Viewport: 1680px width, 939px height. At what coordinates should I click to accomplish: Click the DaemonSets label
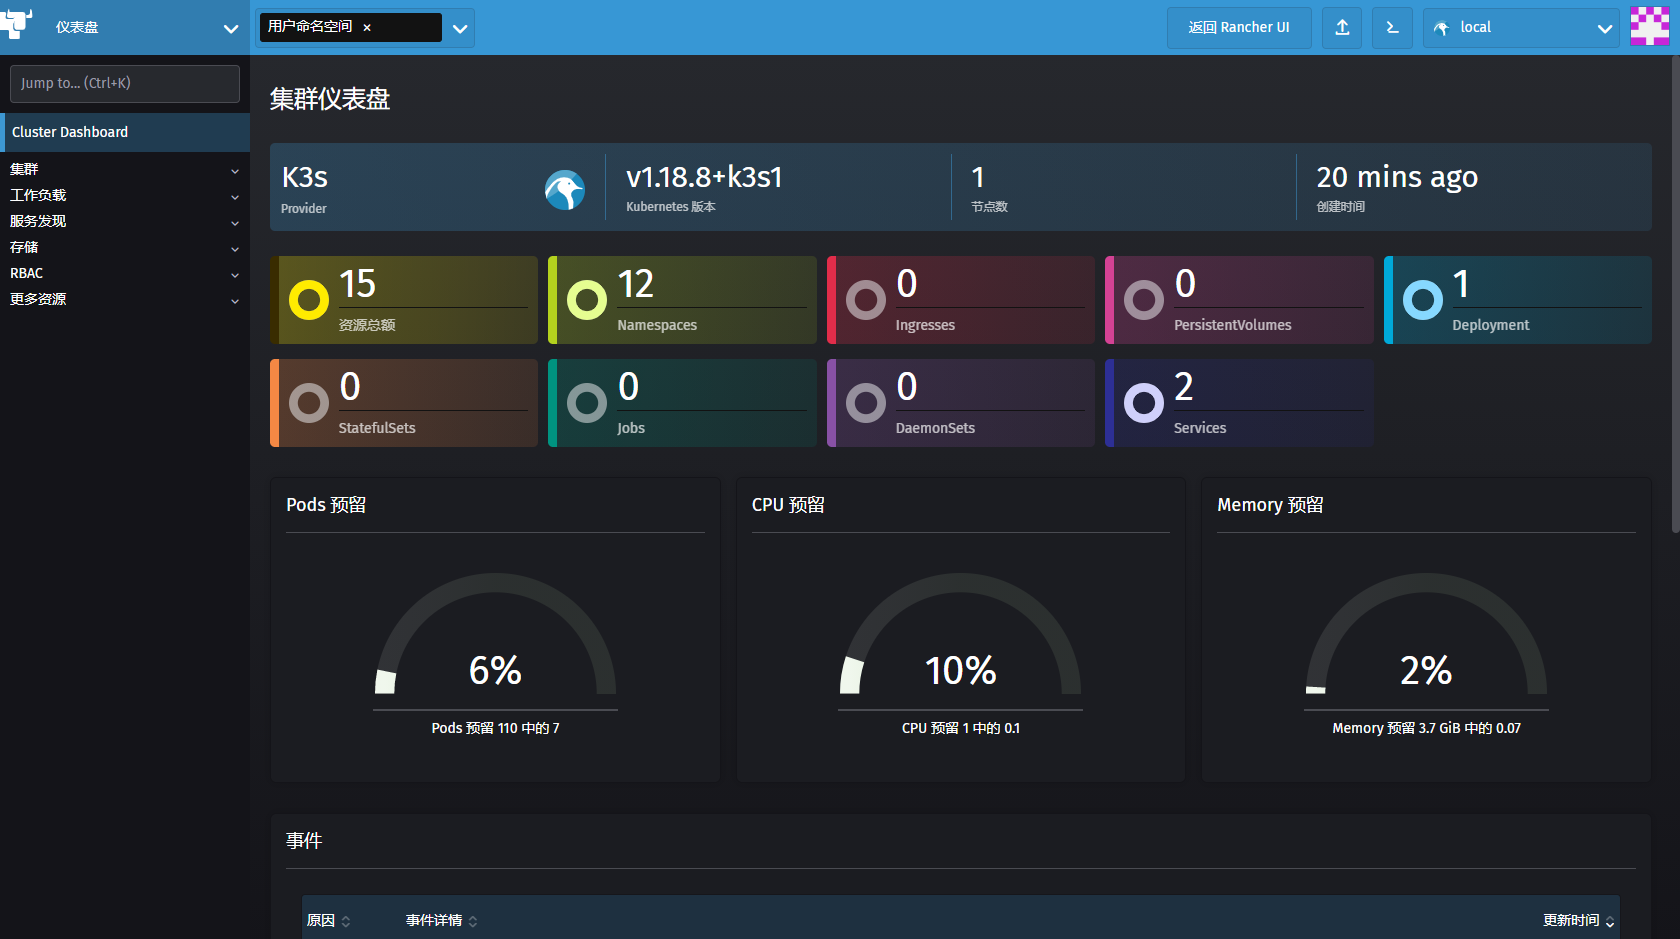935,428
